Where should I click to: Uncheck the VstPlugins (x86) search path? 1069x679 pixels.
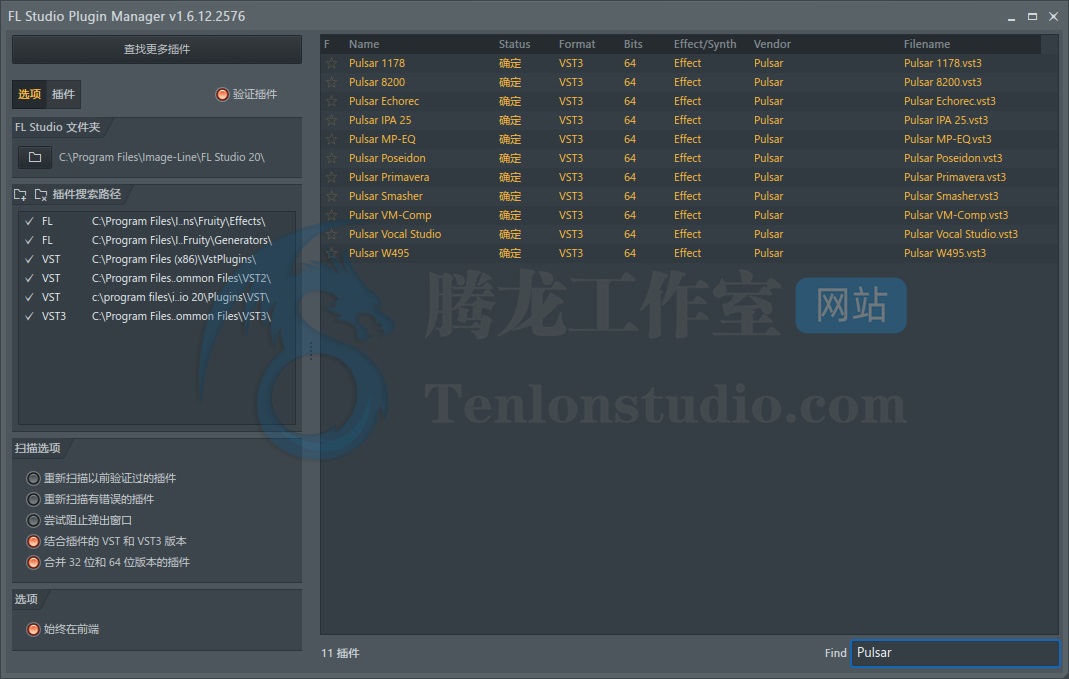[x=30, y=259]
